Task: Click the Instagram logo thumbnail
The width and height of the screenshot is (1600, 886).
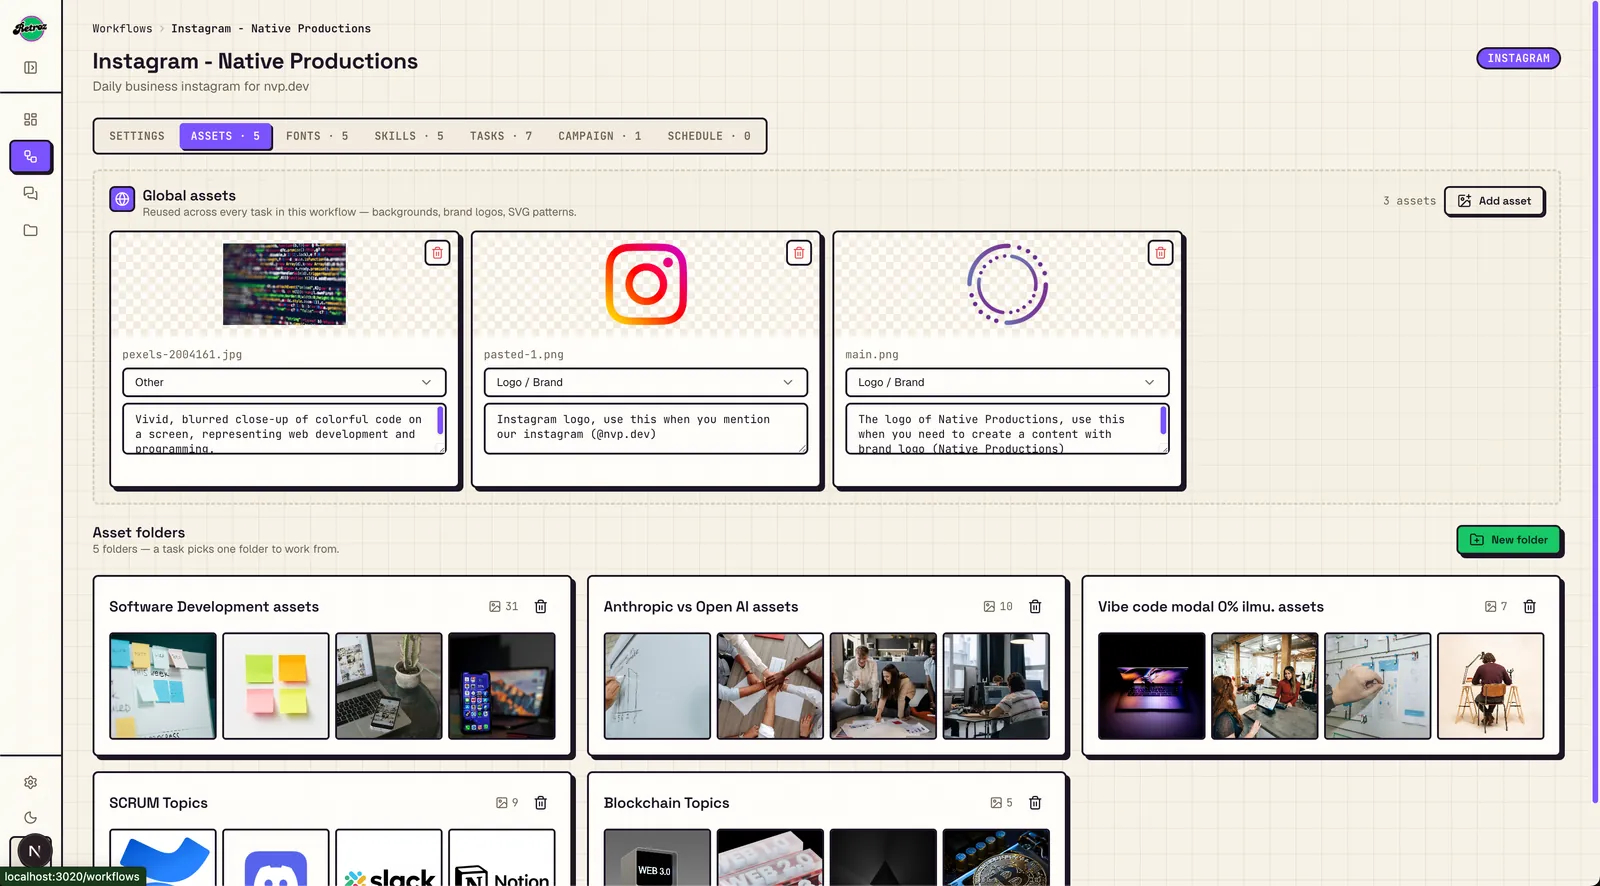Action: point(646,284)
